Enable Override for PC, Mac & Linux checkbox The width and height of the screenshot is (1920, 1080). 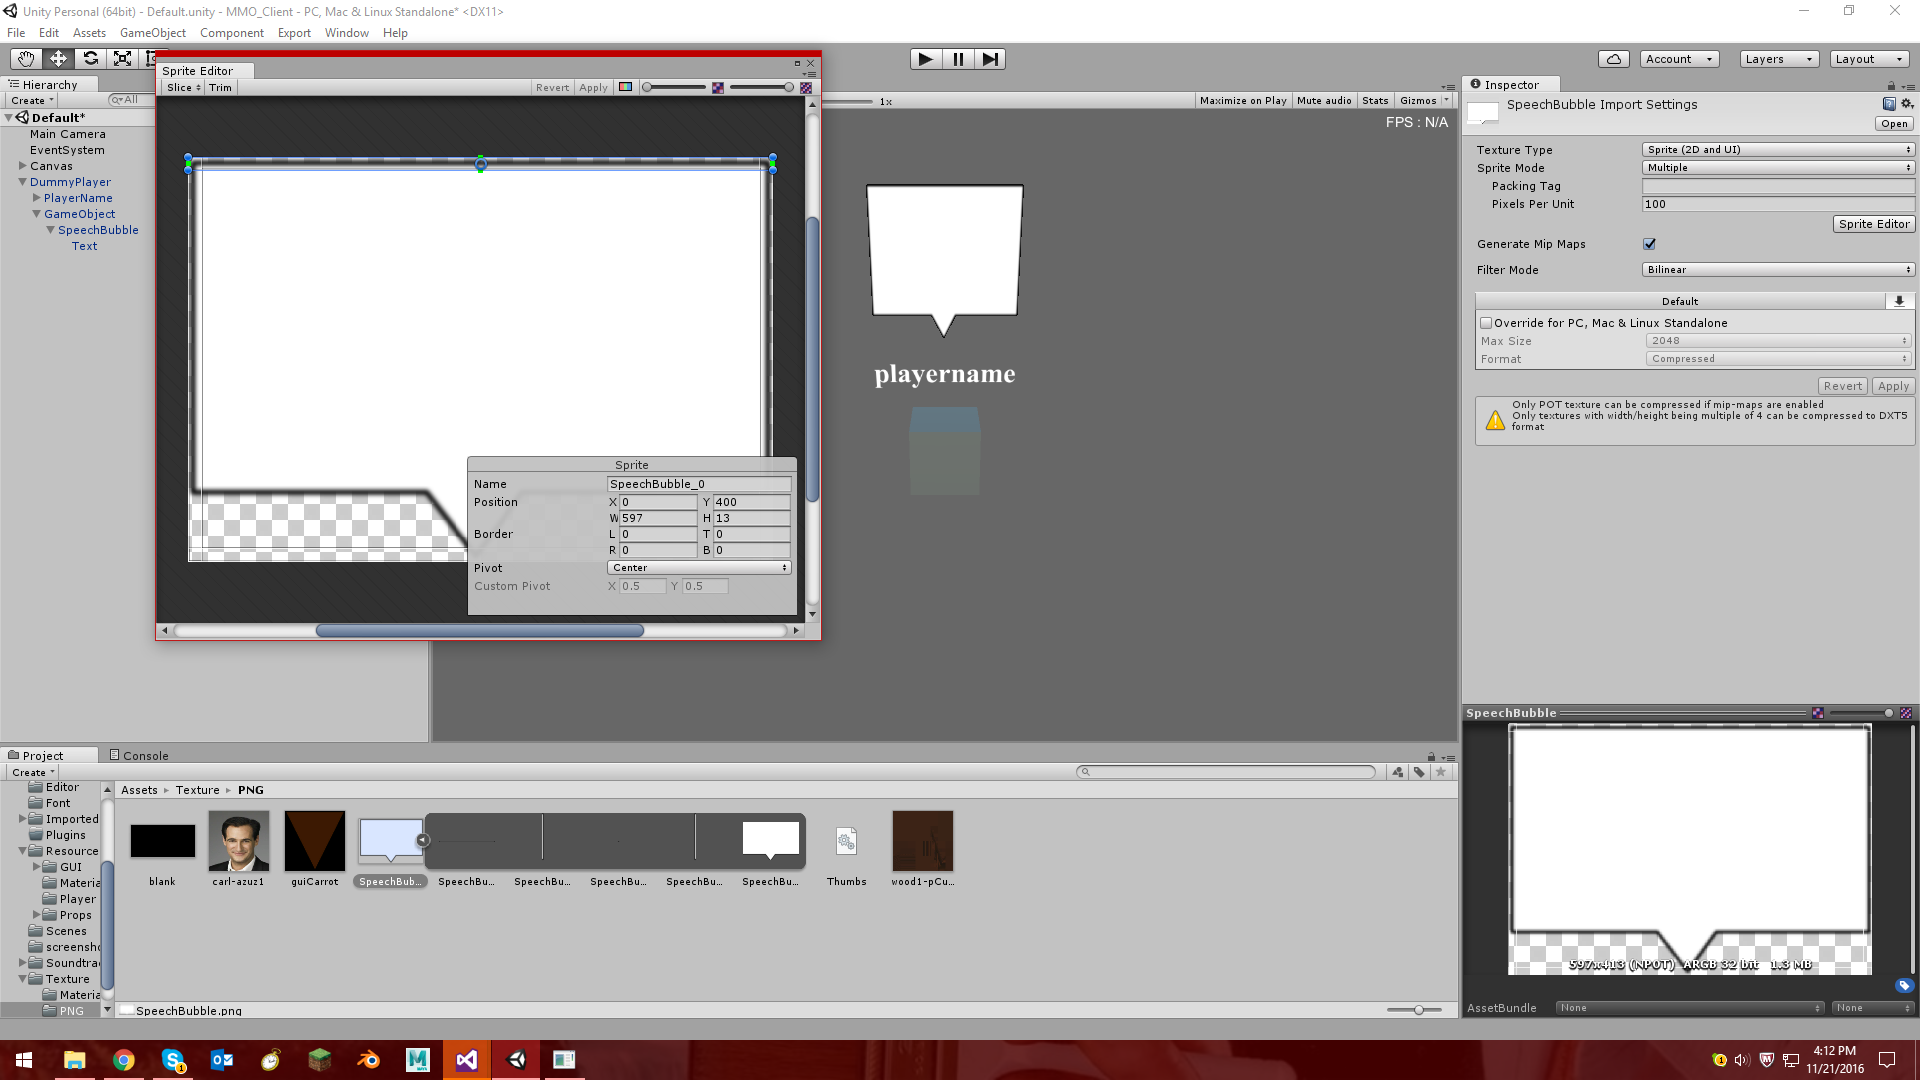(1486, 323)
